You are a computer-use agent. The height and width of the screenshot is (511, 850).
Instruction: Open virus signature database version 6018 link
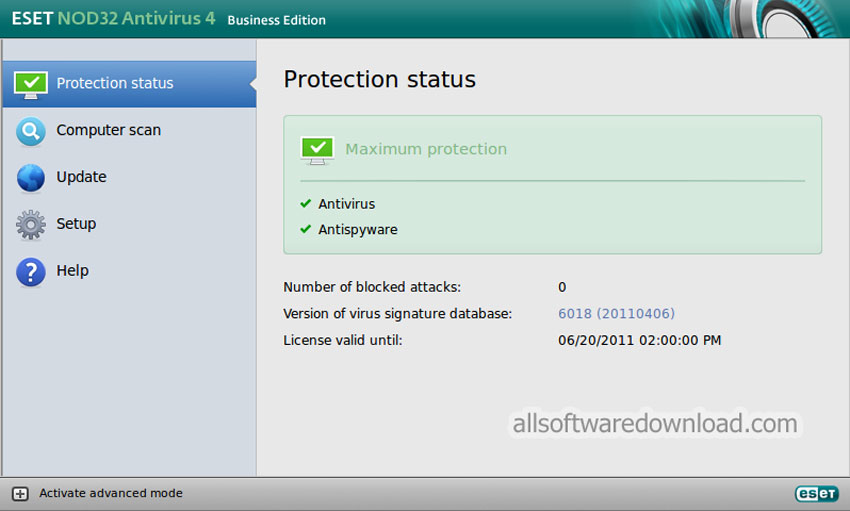[616, 313]
